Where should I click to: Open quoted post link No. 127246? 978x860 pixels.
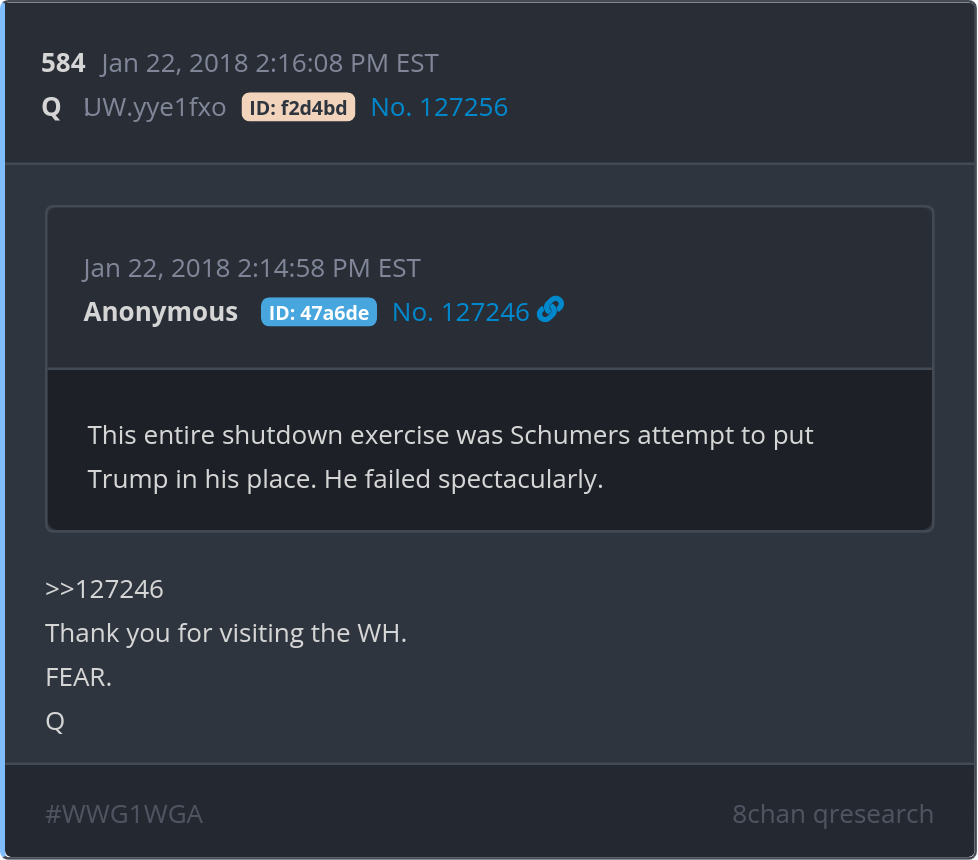tap(460, 312)
